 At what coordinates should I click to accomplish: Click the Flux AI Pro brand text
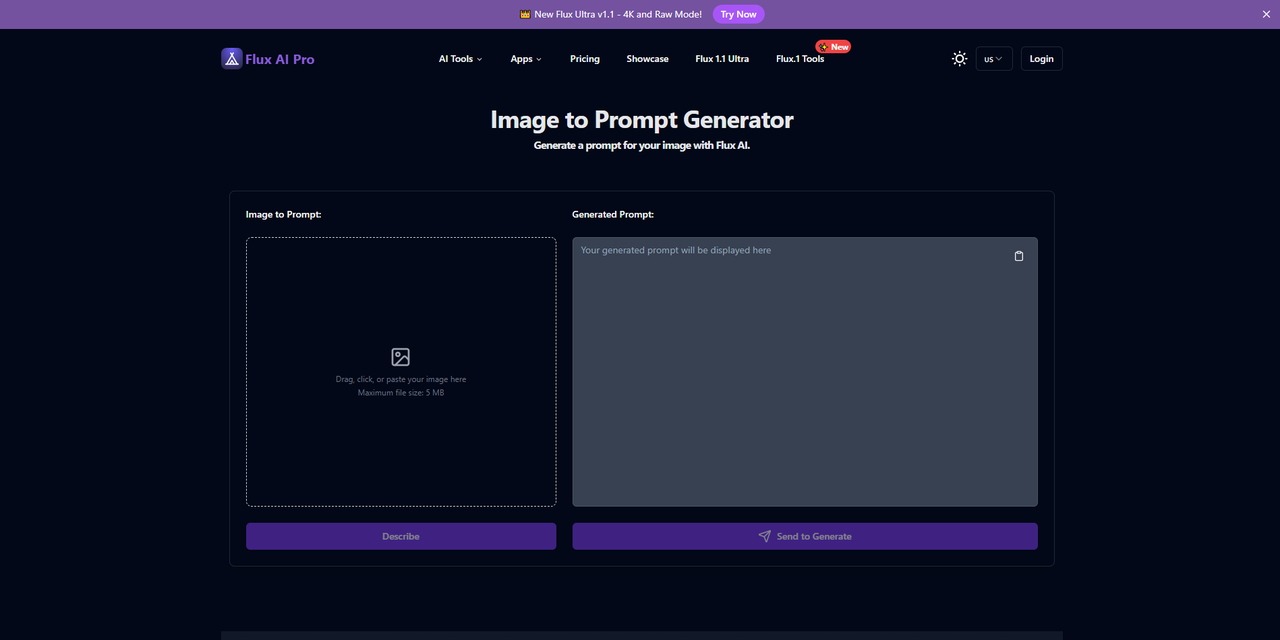280,59
